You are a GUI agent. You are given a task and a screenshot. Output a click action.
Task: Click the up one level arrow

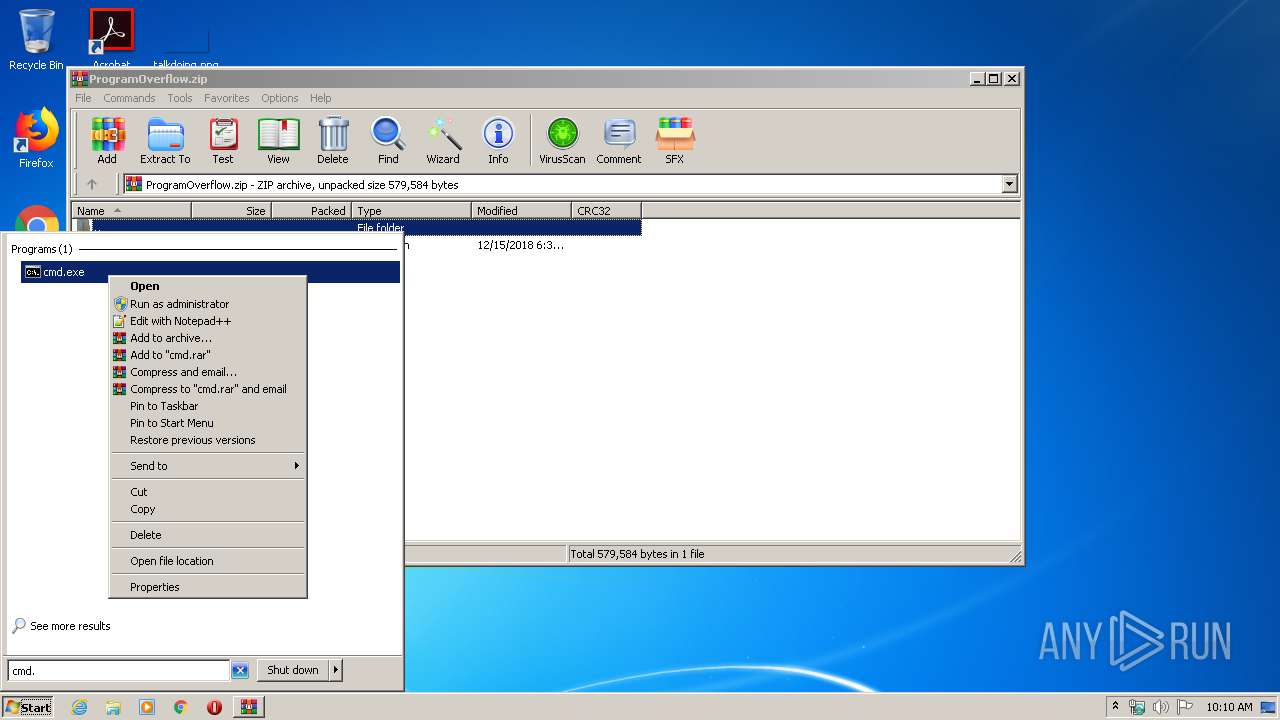pyautogui.click(x=92, y=184)
